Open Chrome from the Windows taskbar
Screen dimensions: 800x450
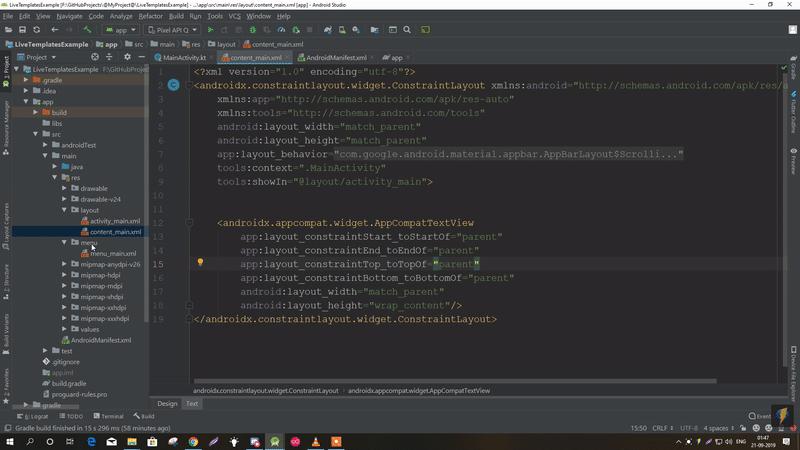193,442
